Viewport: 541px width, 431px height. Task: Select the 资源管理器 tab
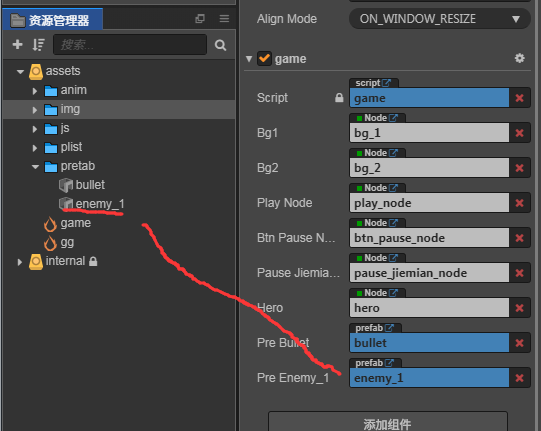(x=52, y=20)
